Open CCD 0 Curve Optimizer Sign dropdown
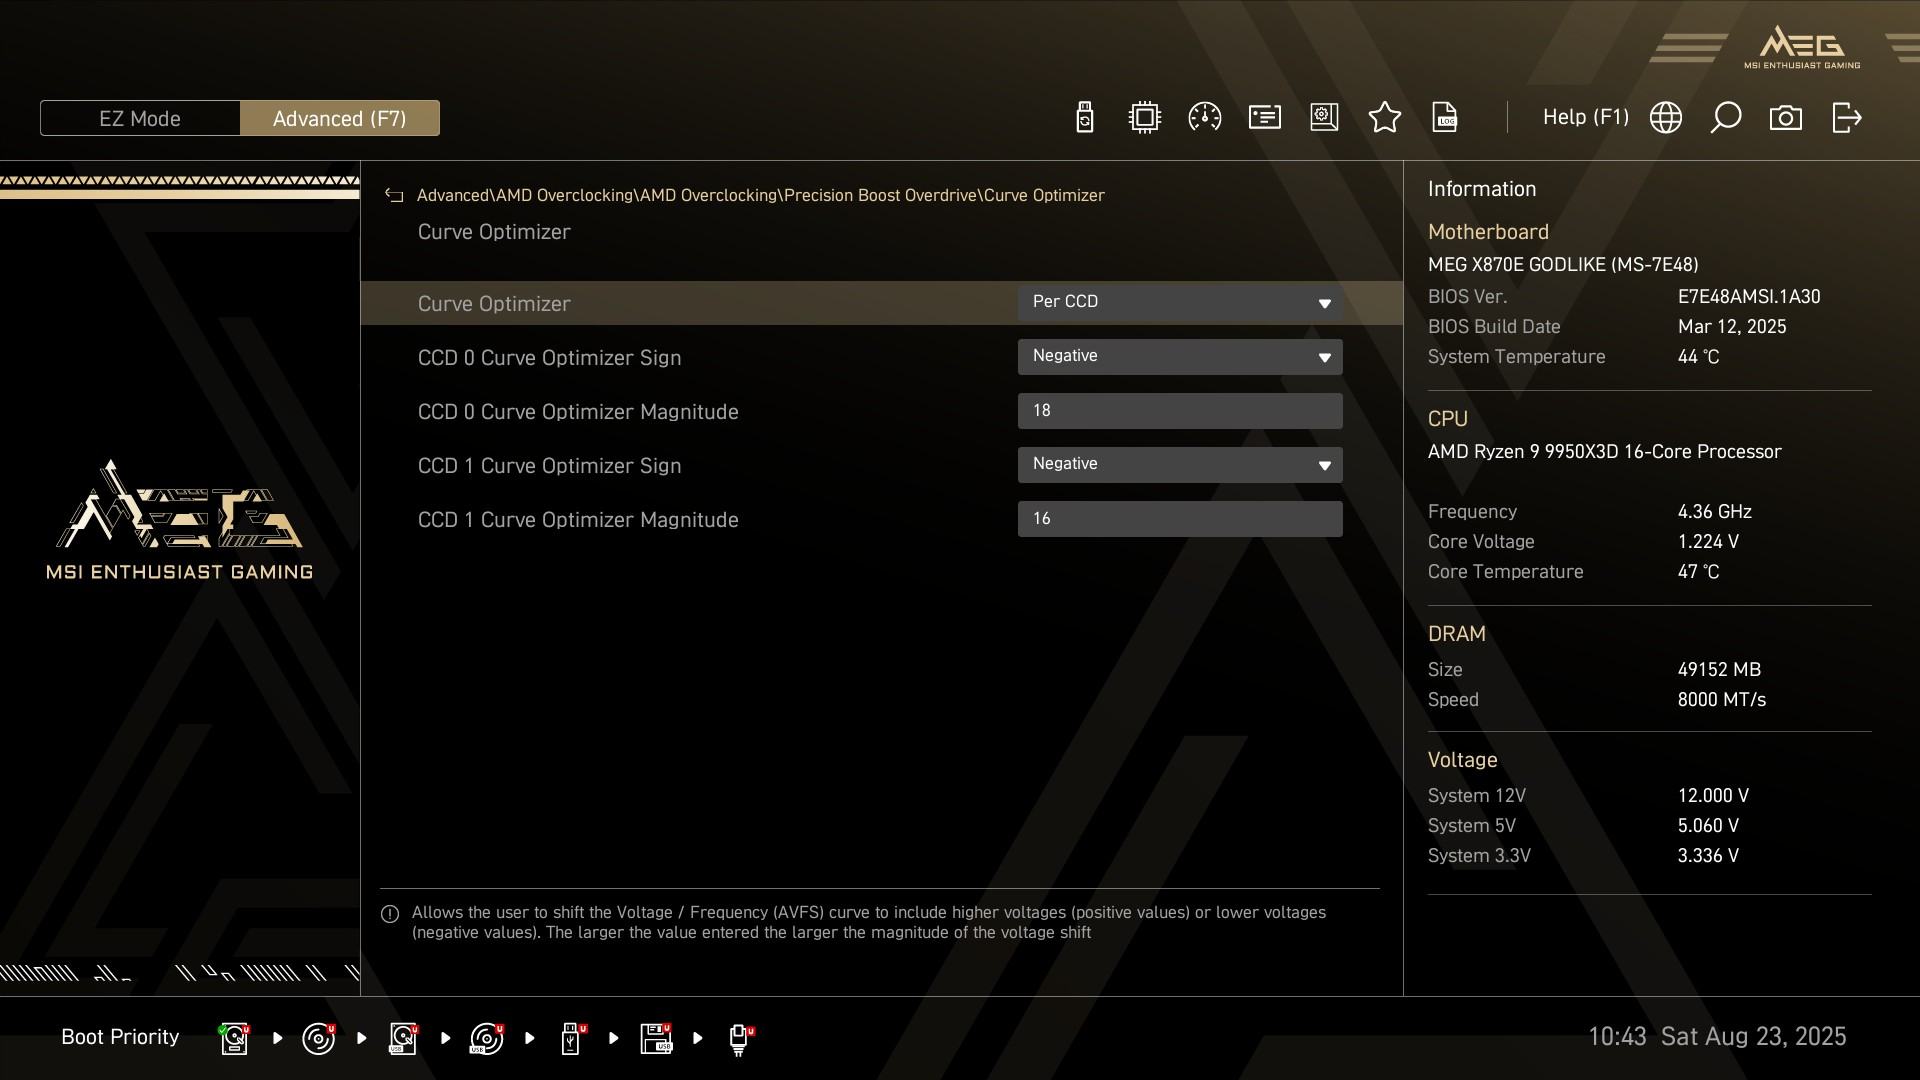Image resolution: width=1920 pixels, height=1080 pixels. tap(1179, 356)
